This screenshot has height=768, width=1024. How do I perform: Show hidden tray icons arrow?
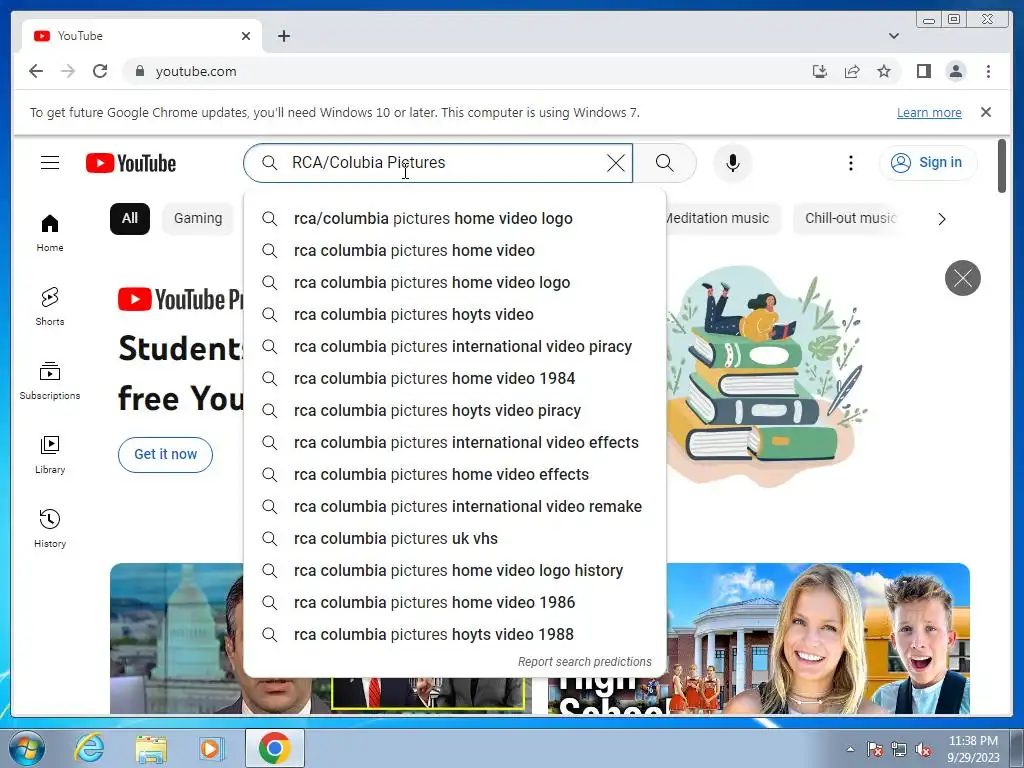(x=850, y=749)
